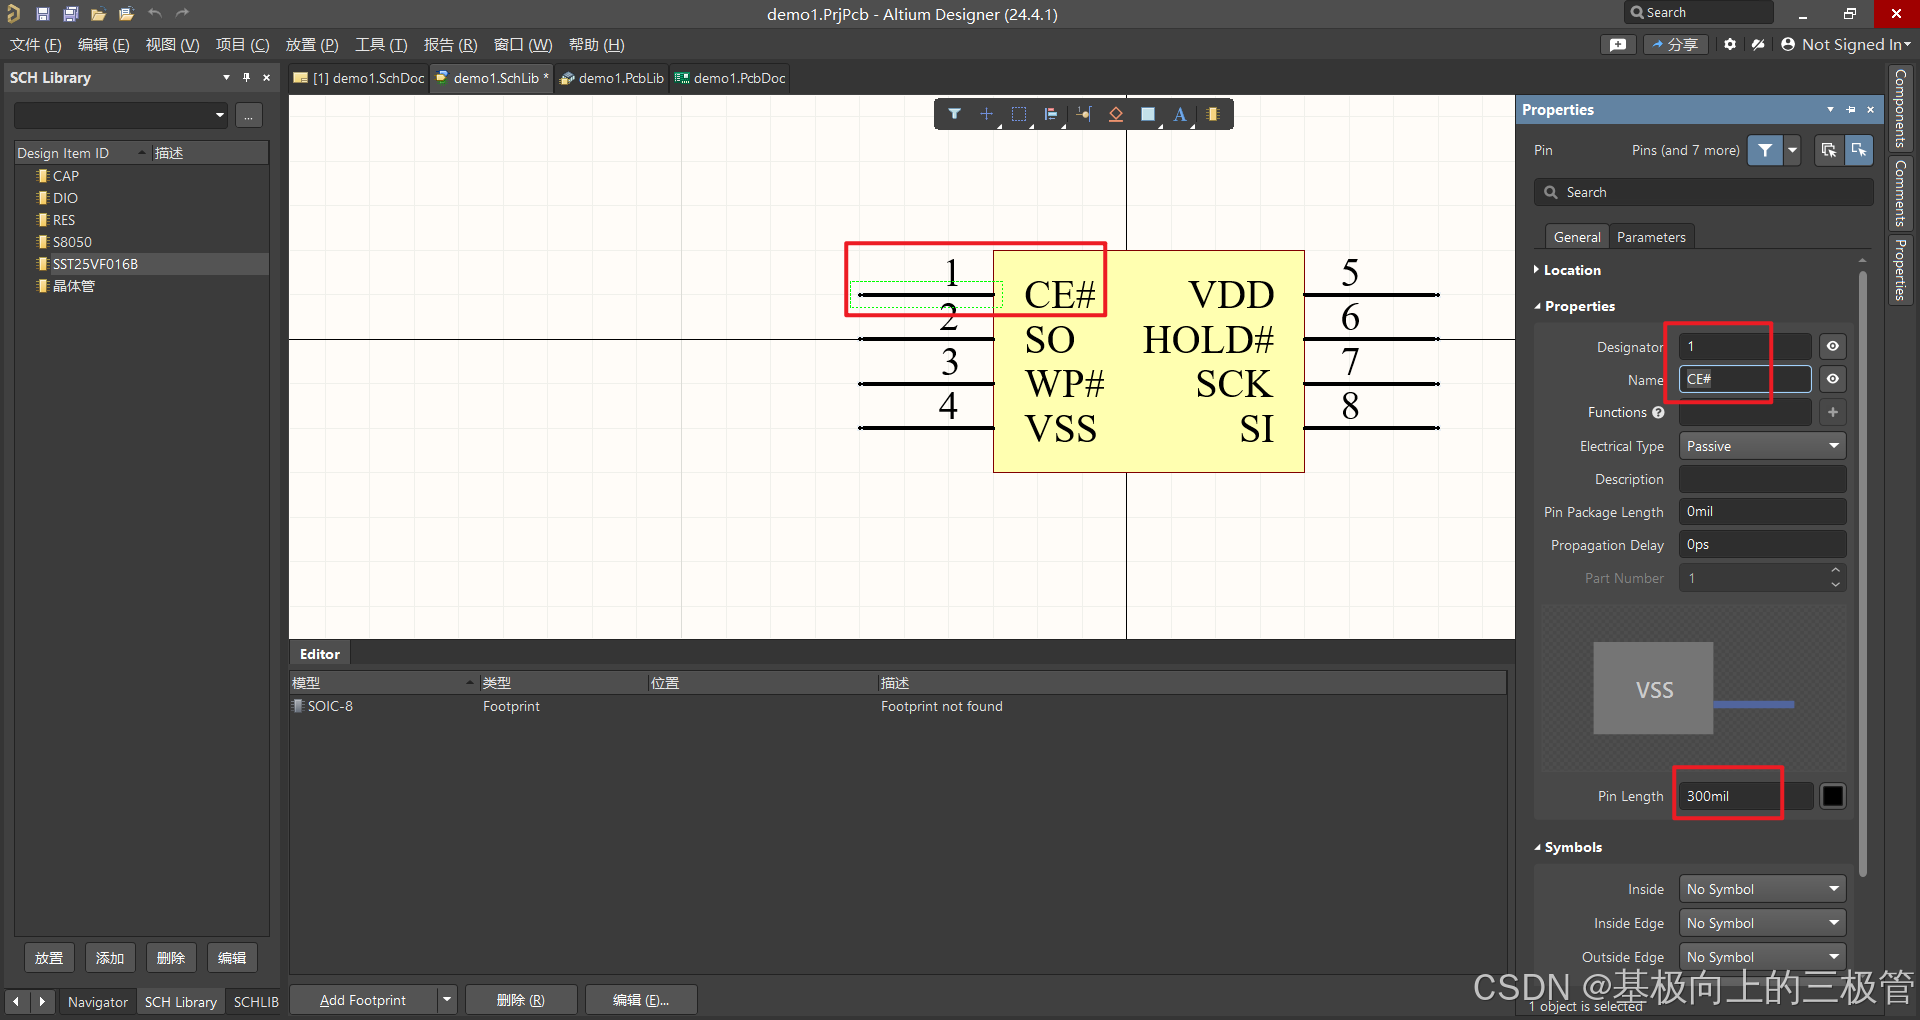
Task: Switch to demo1.PcbLib document tab
Action: (611, 78)
